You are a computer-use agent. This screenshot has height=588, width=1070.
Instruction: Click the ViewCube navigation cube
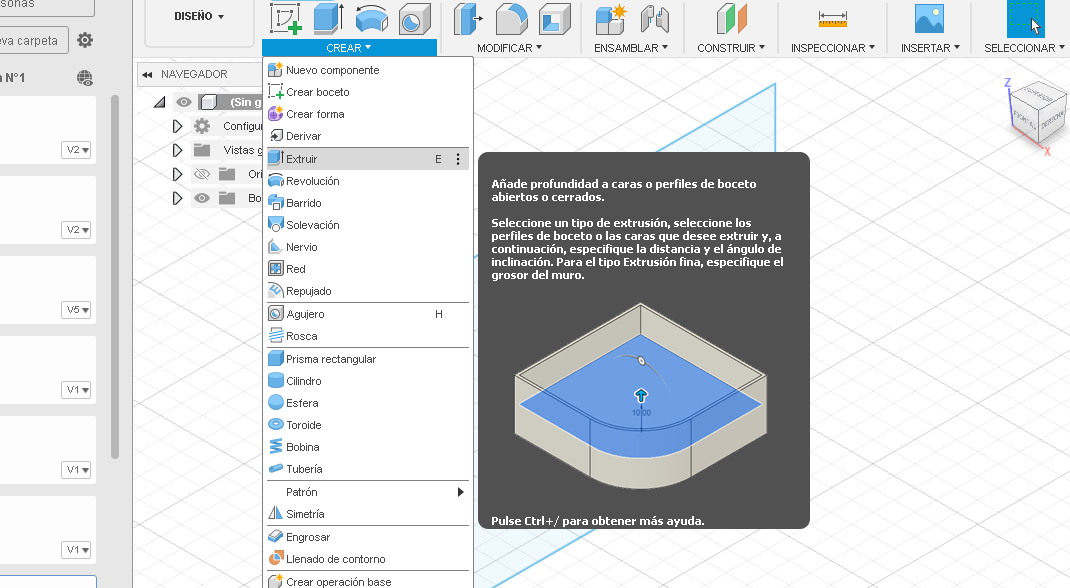1037,113
